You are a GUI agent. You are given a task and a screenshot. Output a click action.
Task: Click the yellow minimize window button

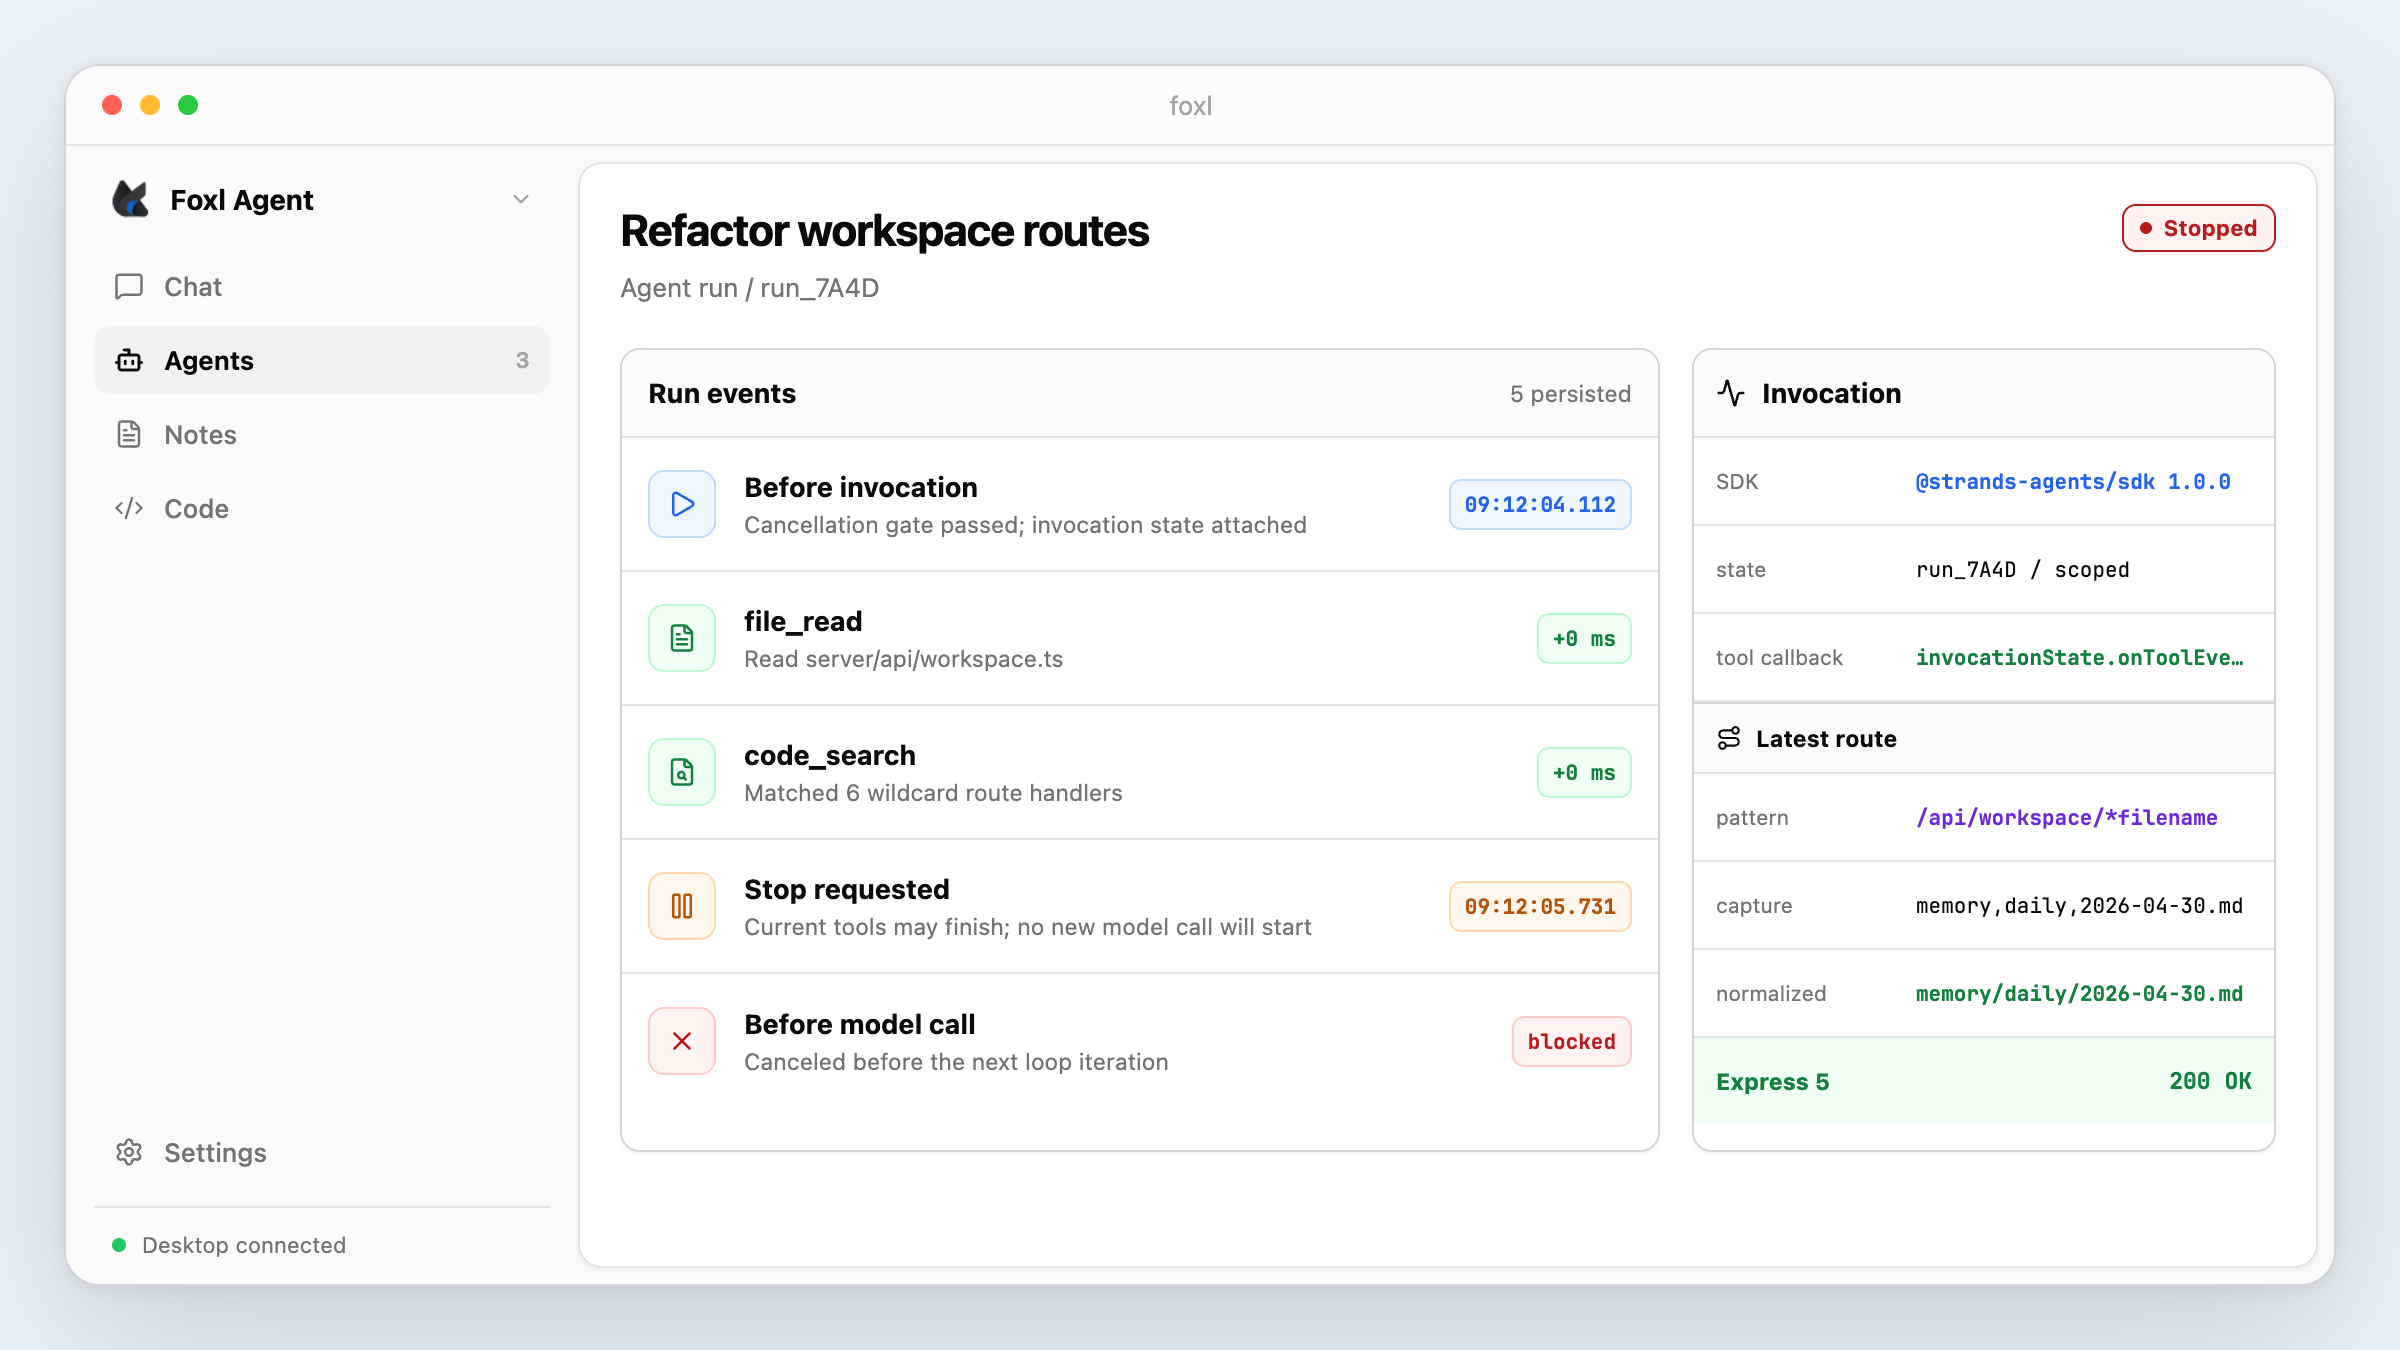click(150, 105)
